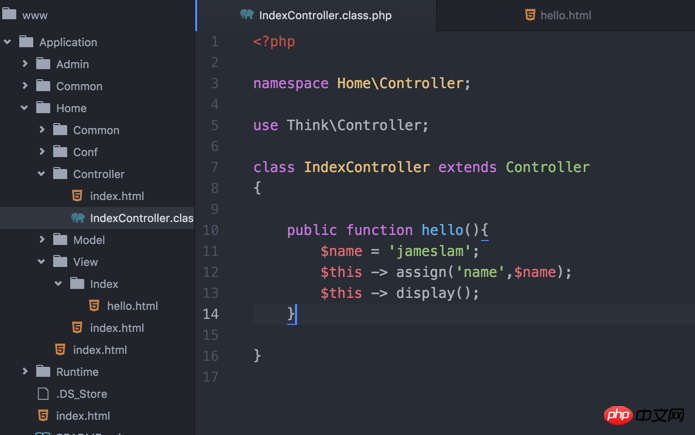Screen dimensions: 695x435
Task: Click the 'jameslam' string on line 11
Action: pyautogui.click(x=429, y=251)
